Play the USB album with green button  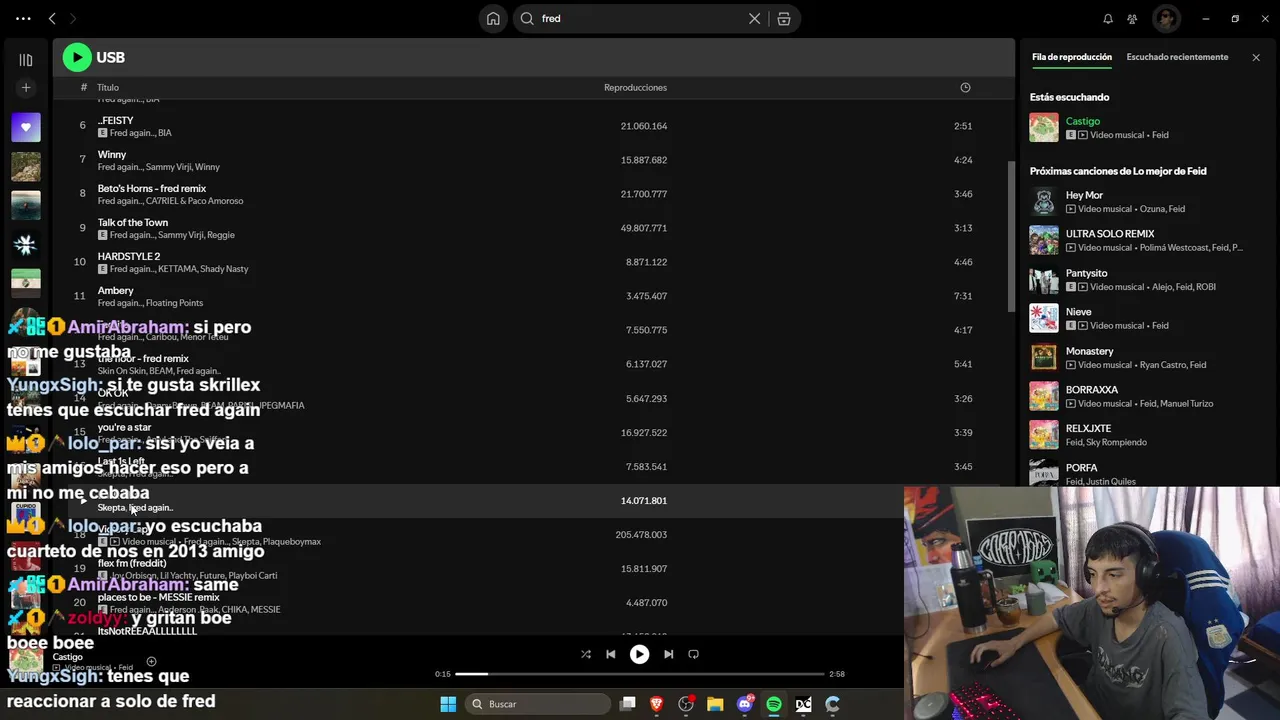pos(77,58)
